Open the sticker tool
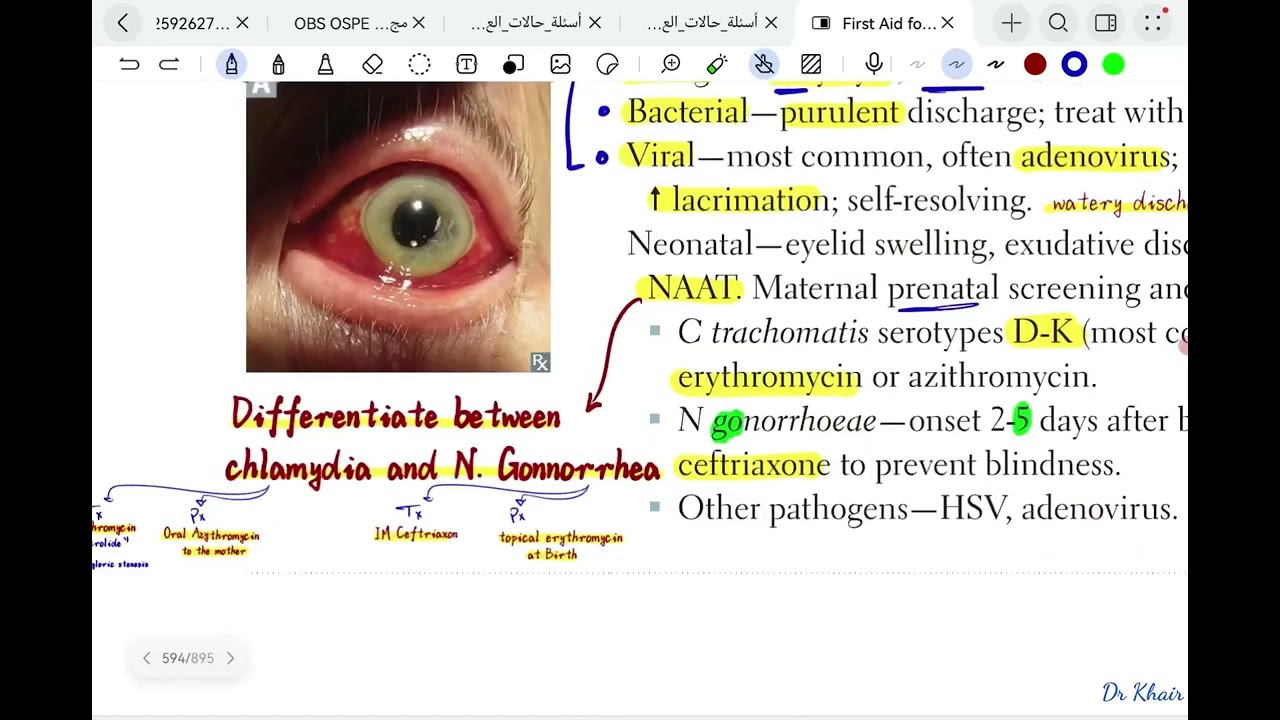This screenshot has width=1280, height=720. pyautogui.click(x=607, y=65)
